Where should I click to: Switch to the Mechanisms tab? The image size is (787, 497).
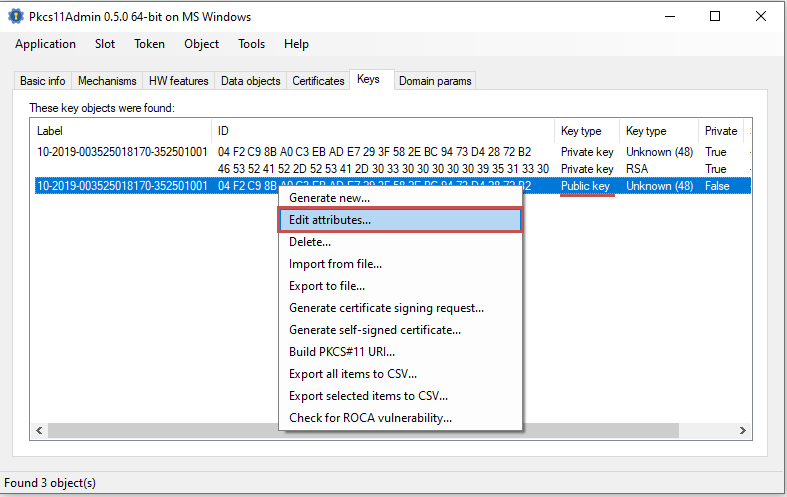point(107,81)
